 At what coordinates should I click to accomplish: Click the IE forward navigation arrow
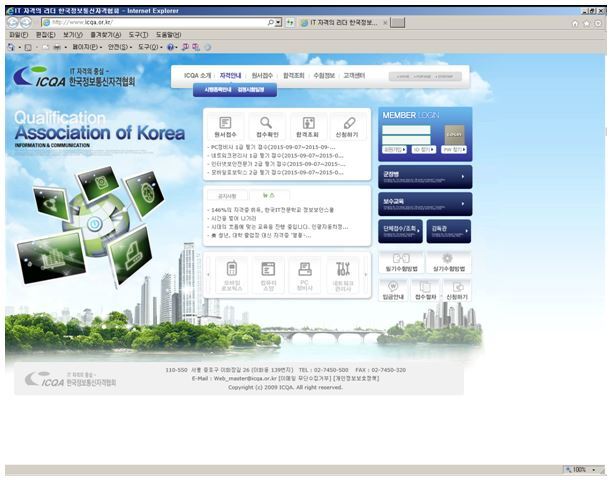point(26,23)
